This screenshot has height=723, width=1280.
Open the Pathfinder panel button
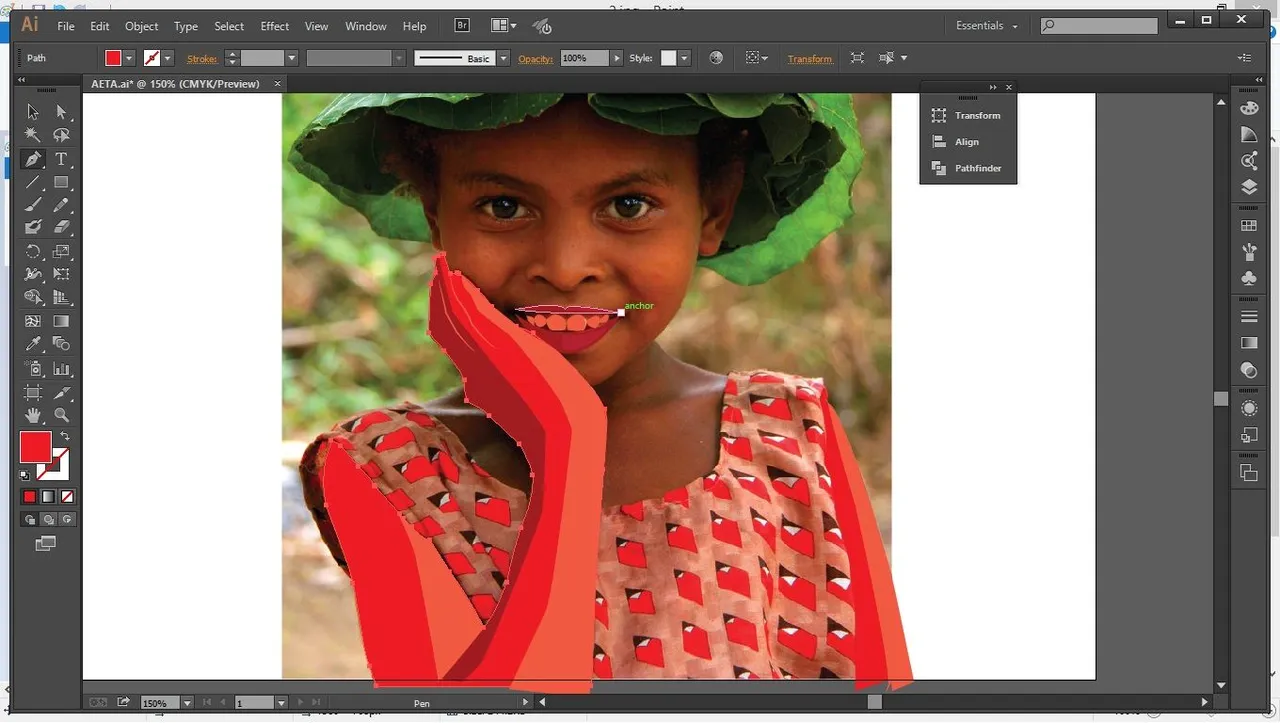click(x=967, y=168)
